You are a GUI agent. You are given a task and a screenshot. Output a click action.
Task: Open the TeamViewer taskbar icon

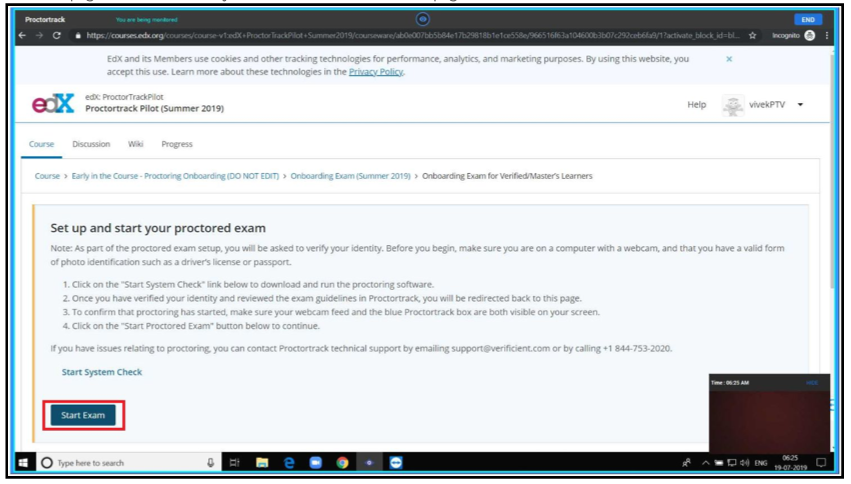coord(396,463)
